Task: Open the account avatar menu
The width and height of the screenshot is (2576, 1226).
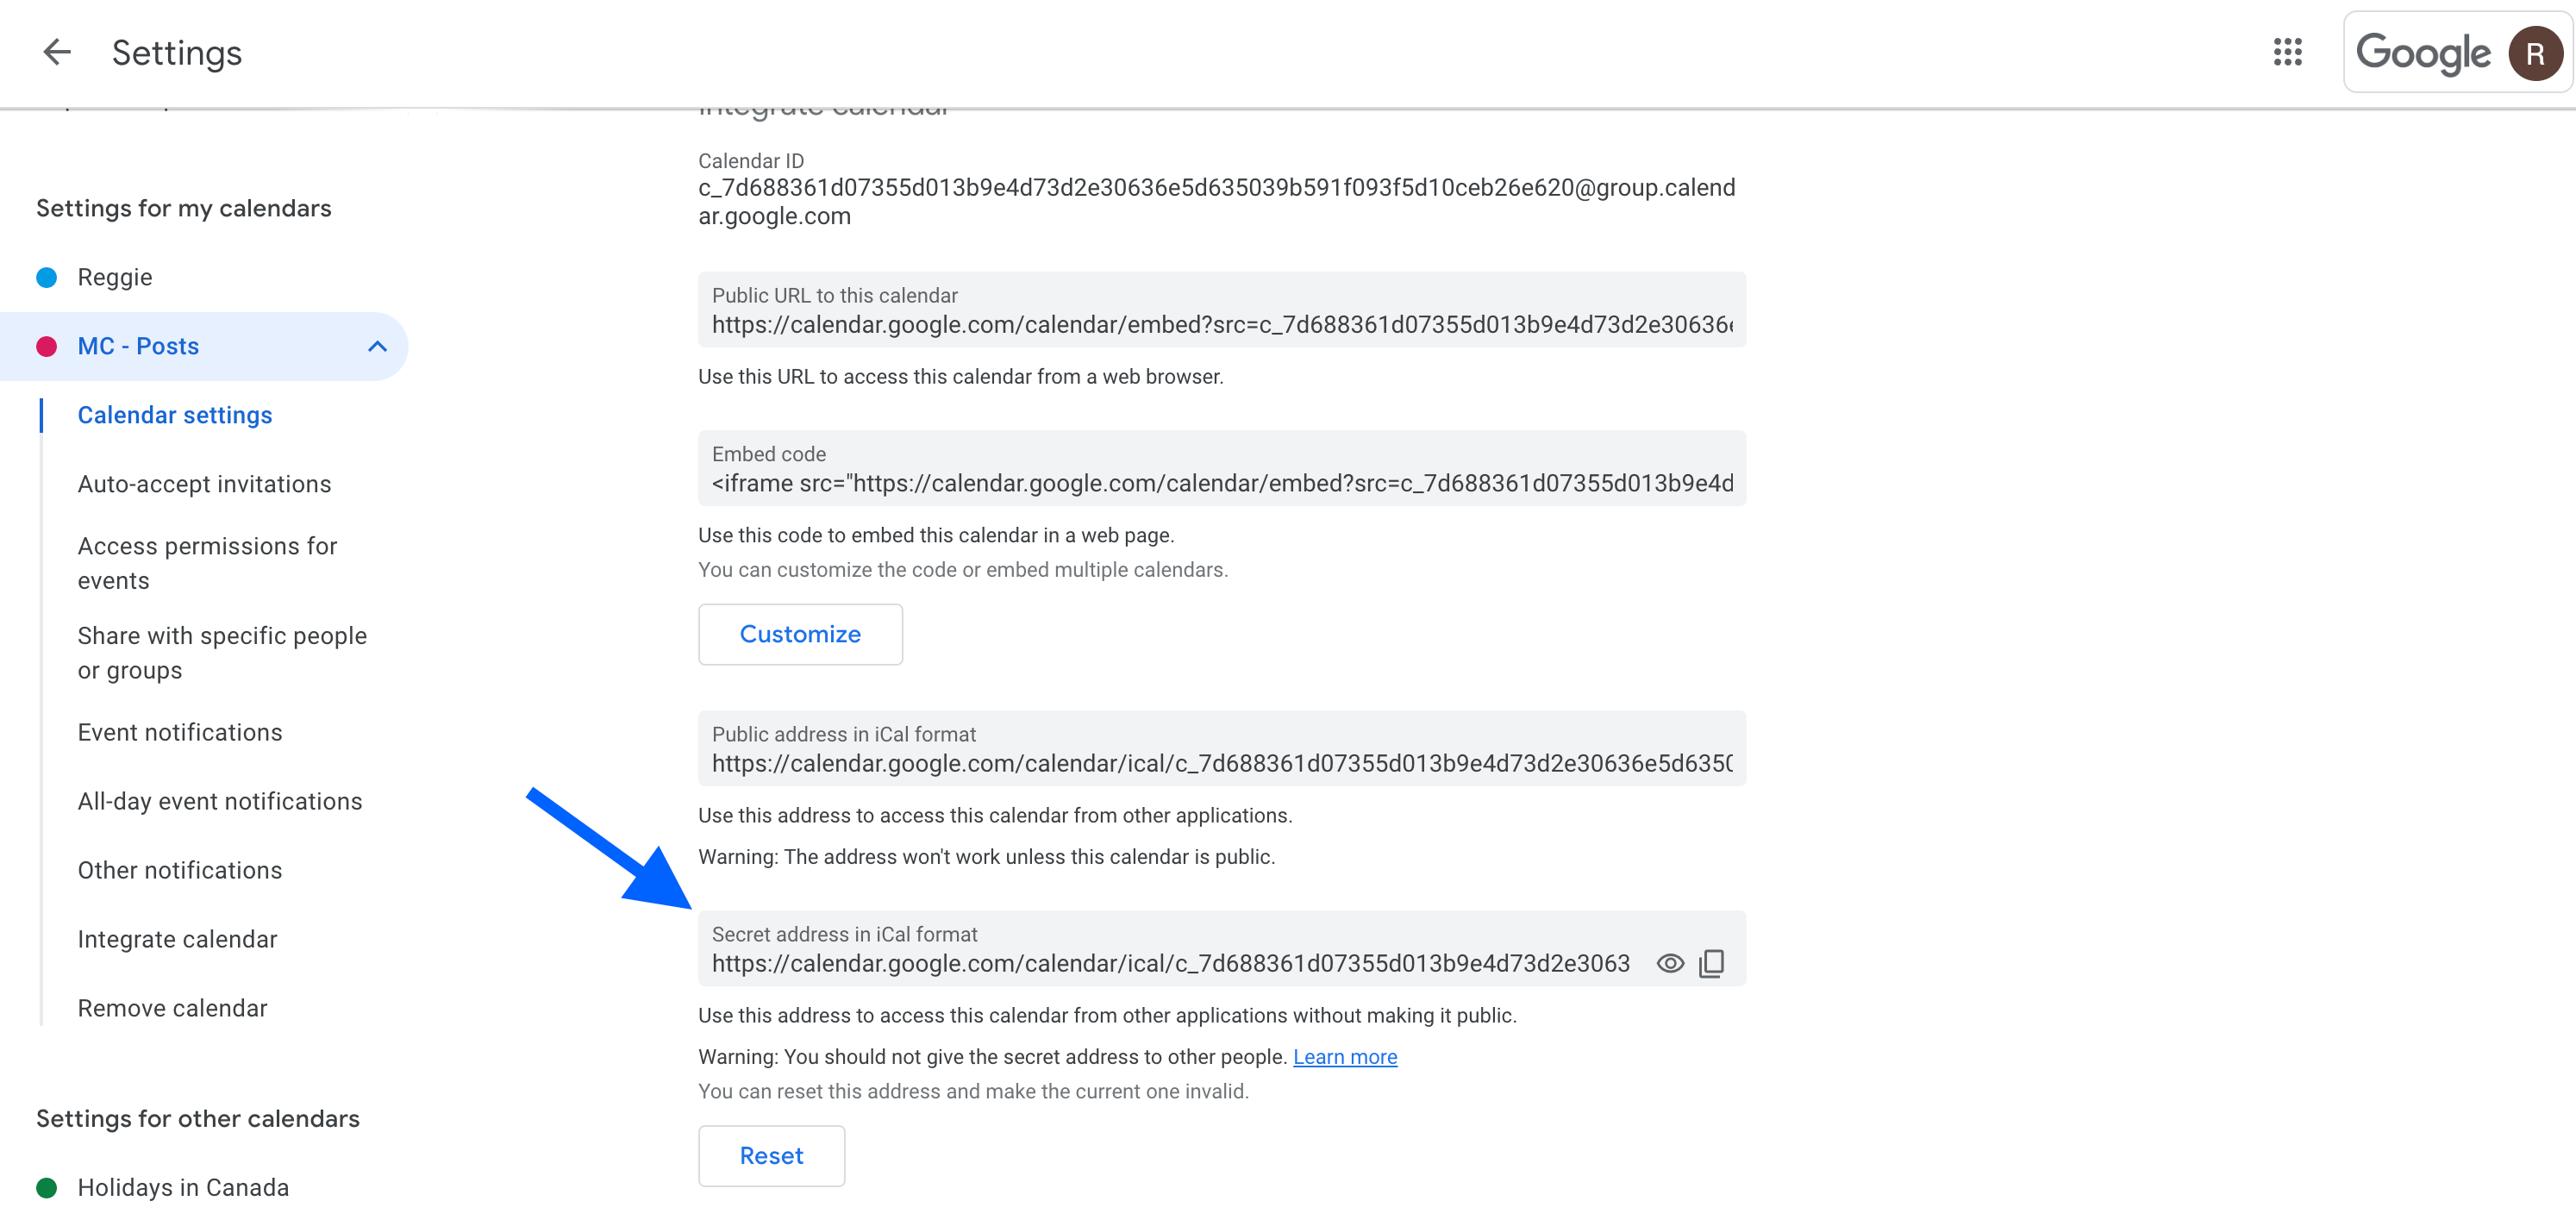Action: click(x=2533, y=54)
